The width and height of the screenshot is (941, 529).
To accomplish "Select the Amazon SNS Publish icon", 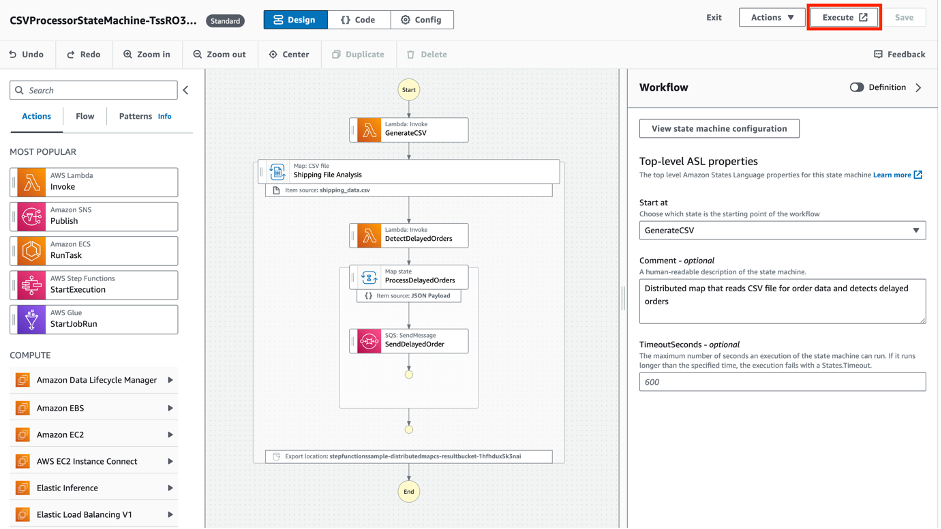I will click(31, 217).
